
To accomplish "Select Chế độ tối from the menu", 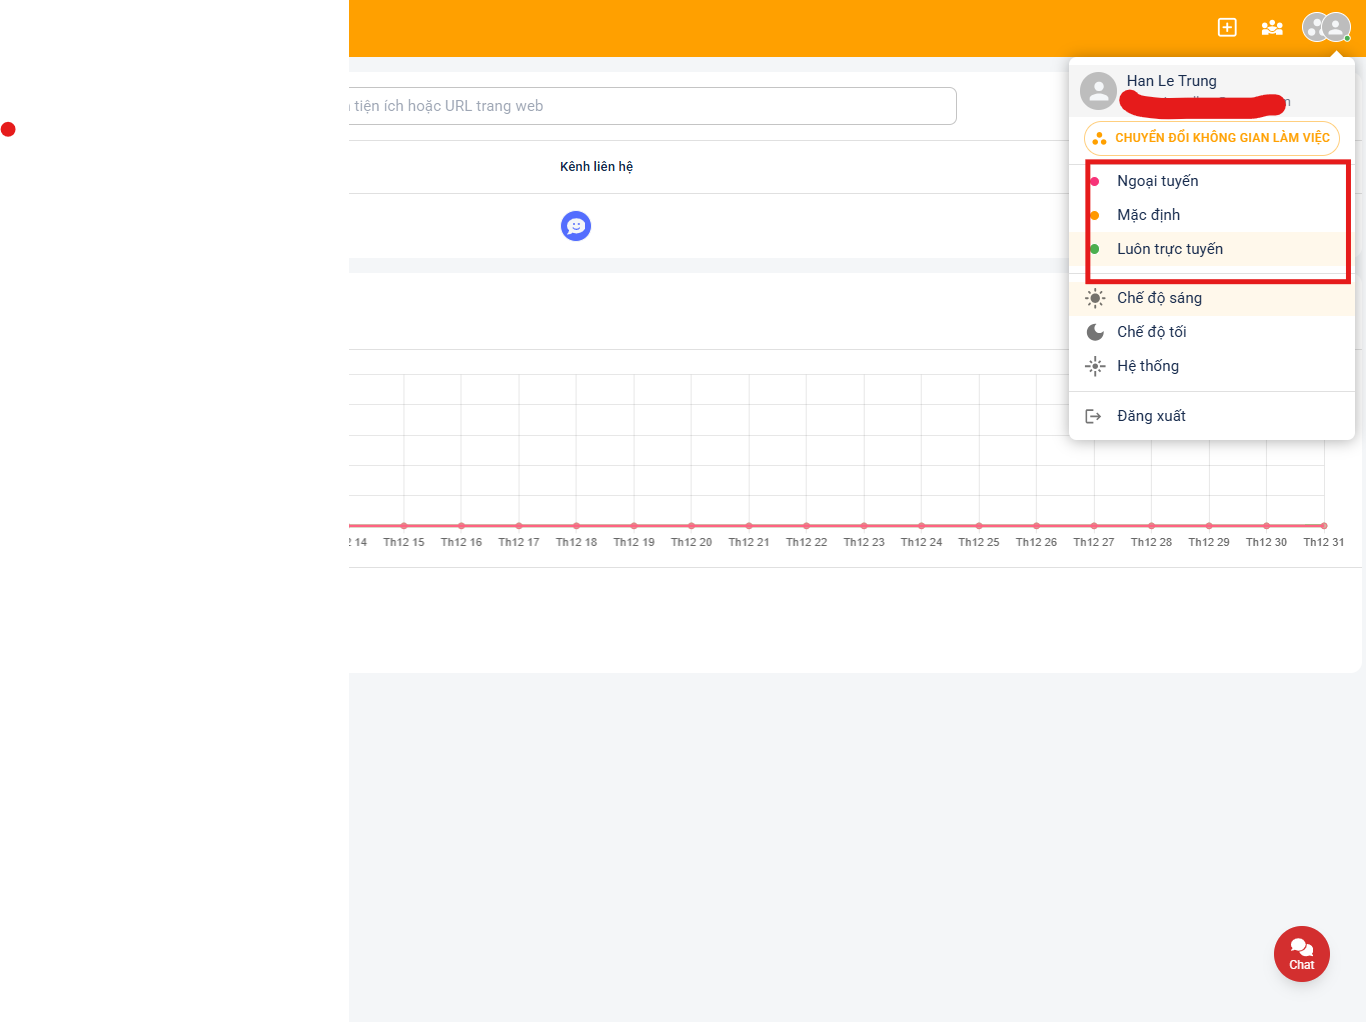I will (1150, 331).
